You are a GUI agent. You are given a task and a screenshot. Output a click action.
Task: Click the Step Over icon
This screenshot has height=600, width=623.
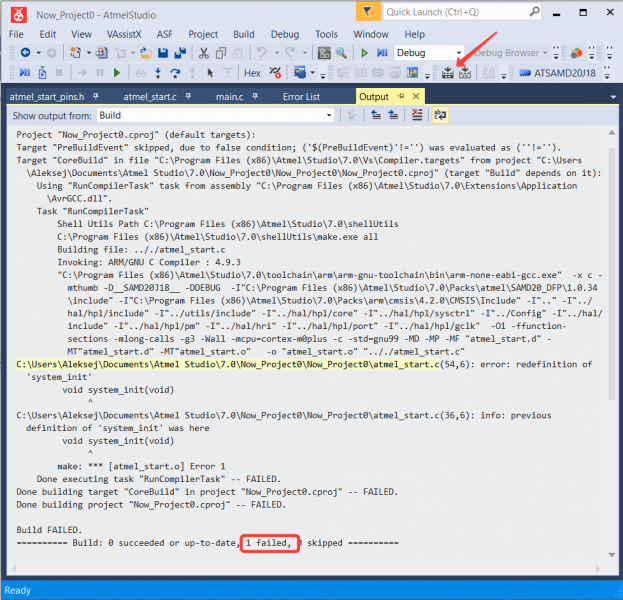click(175, 73)
